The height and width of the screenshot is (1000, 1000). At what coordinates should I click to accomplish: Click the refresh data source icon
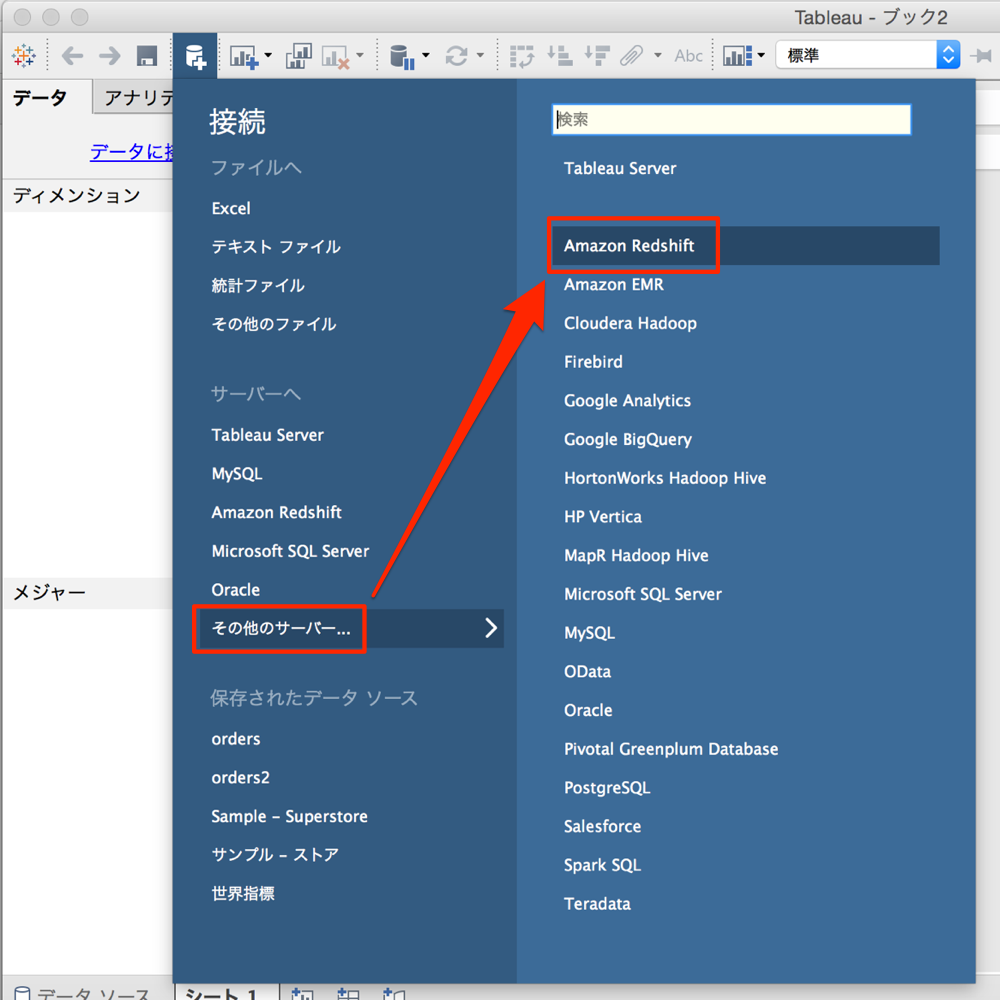pyautogui.click(x=458, y=55)
